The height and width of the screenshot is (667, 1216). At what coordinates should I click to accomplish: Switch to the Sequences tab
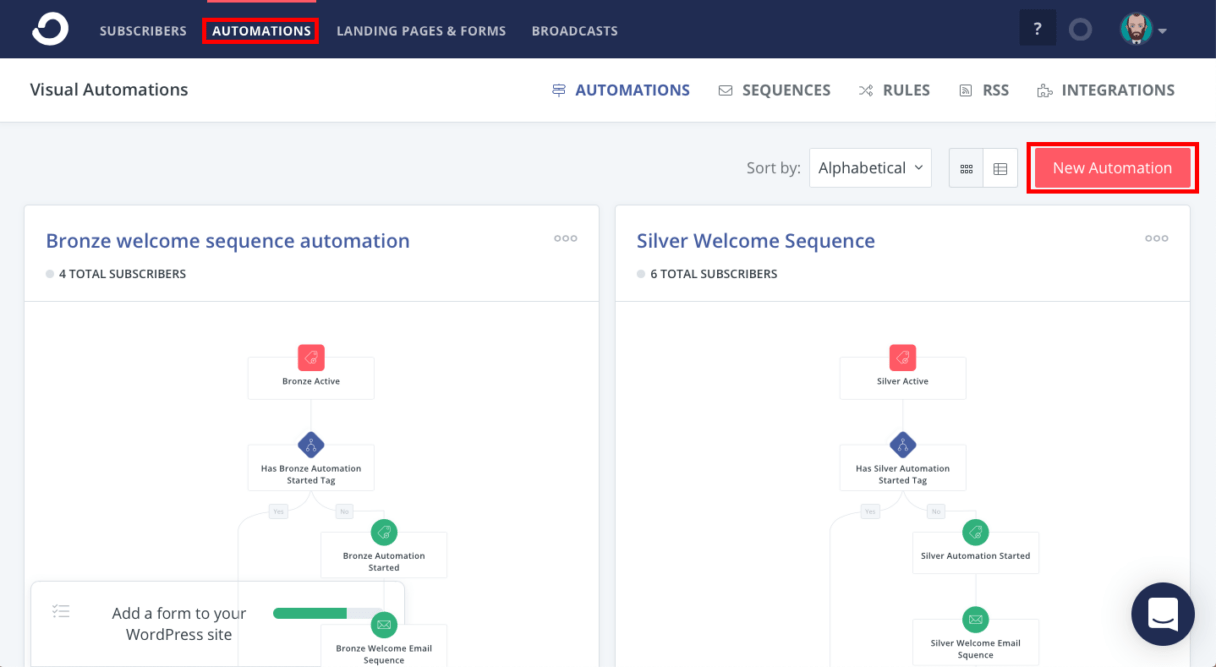coord(774,90)
